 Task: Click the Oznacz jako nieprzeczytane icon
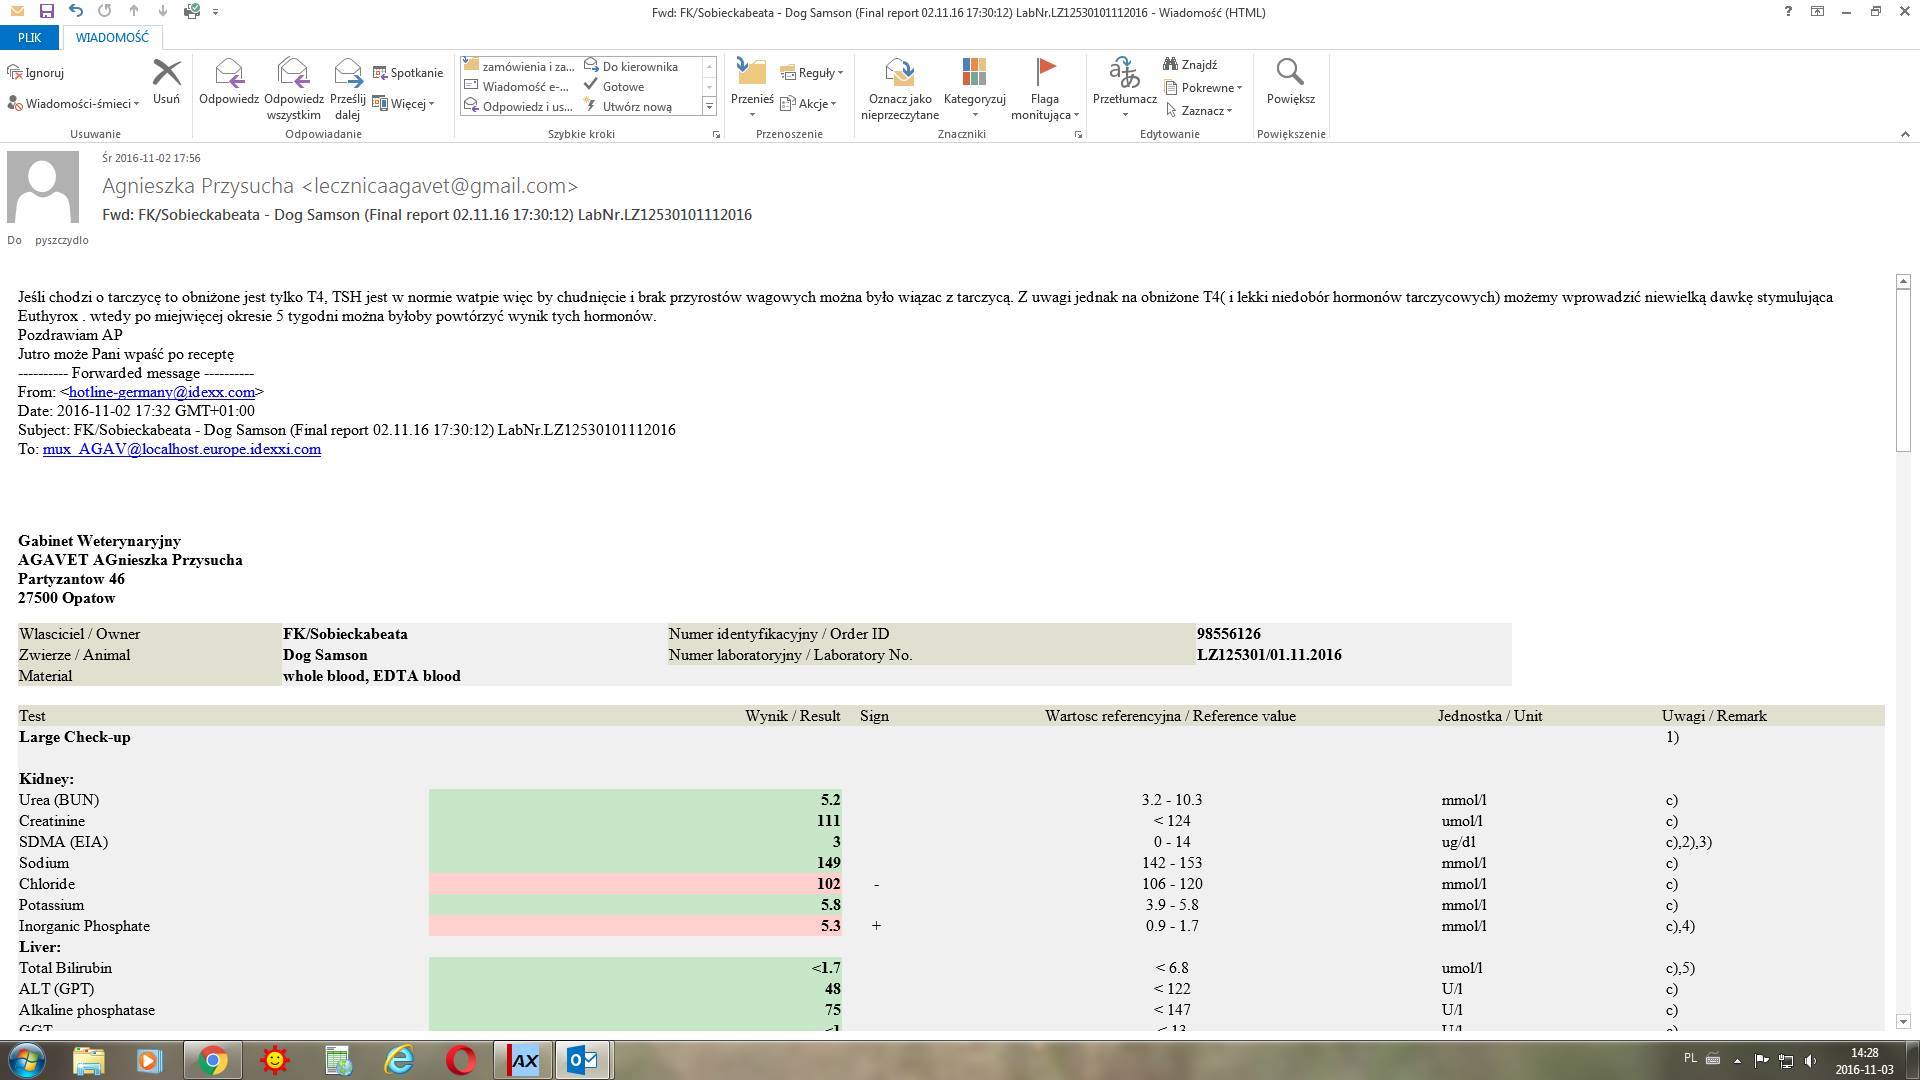pos(899,73)
